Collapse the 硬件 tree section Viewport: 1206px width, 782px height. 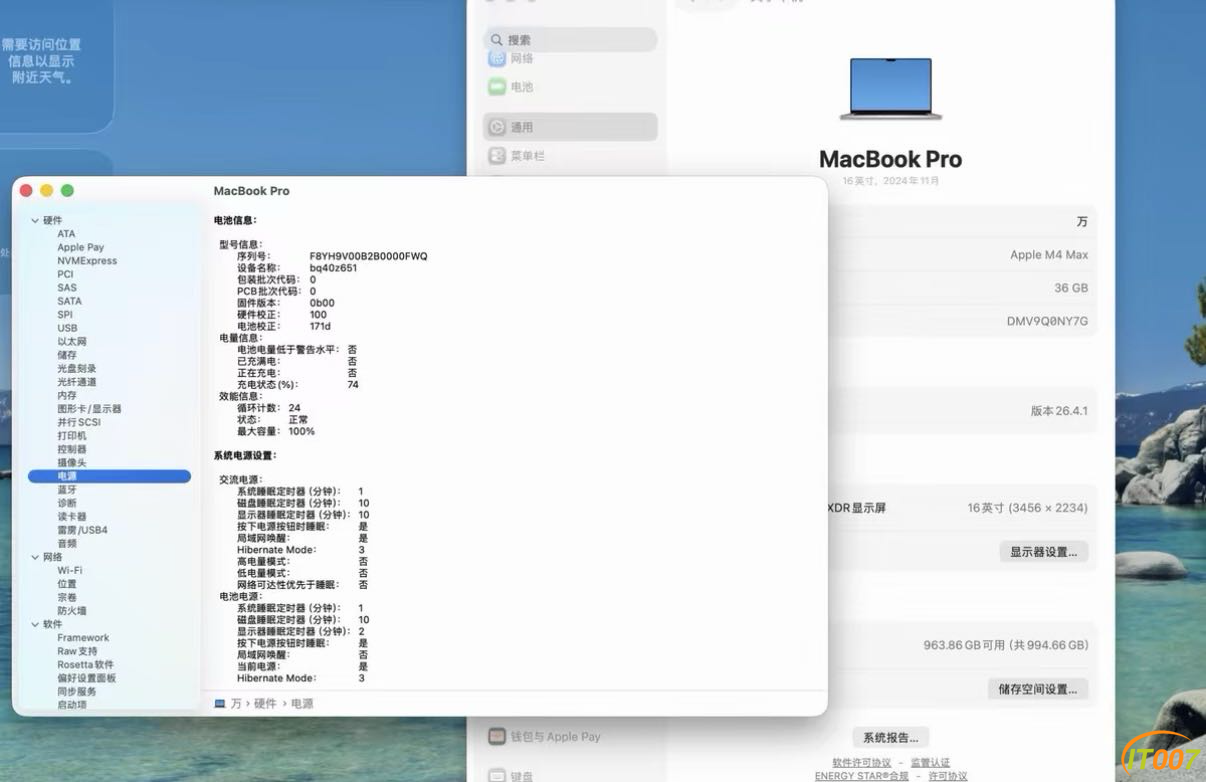[35, 221]
